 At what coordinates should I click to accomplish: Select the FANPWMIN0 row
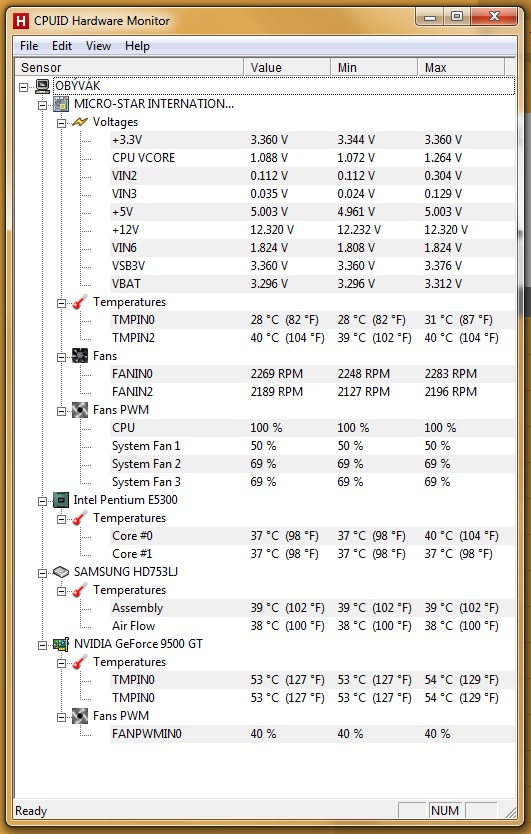coord(312,734)
